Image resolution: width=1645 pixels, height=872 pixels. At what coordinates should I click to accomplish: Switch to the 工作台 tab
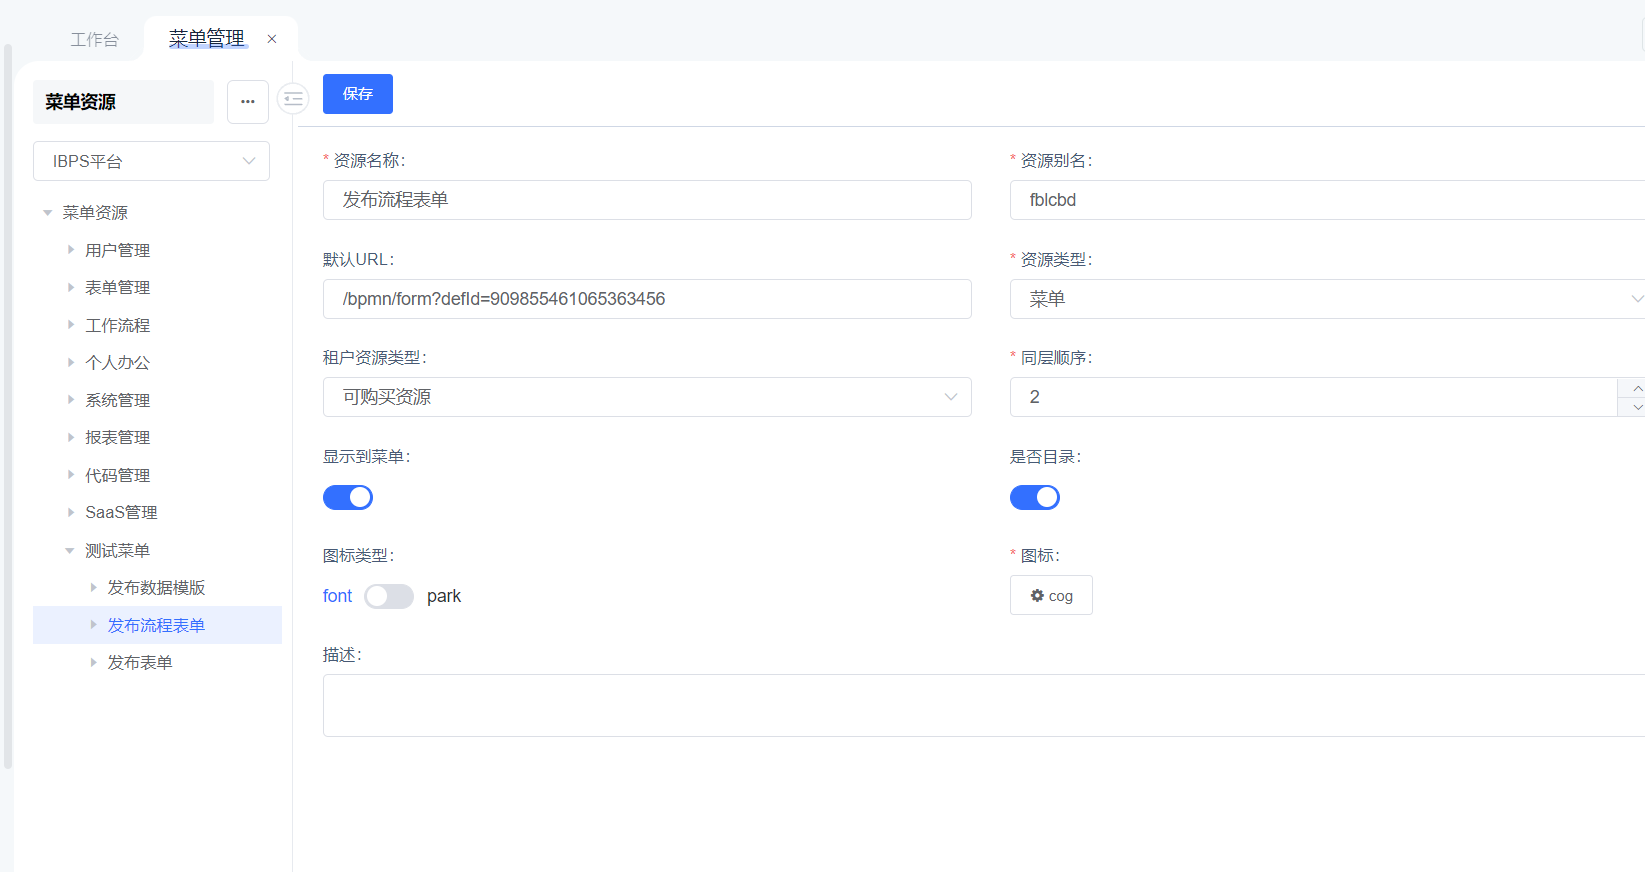tap(95, 40)
